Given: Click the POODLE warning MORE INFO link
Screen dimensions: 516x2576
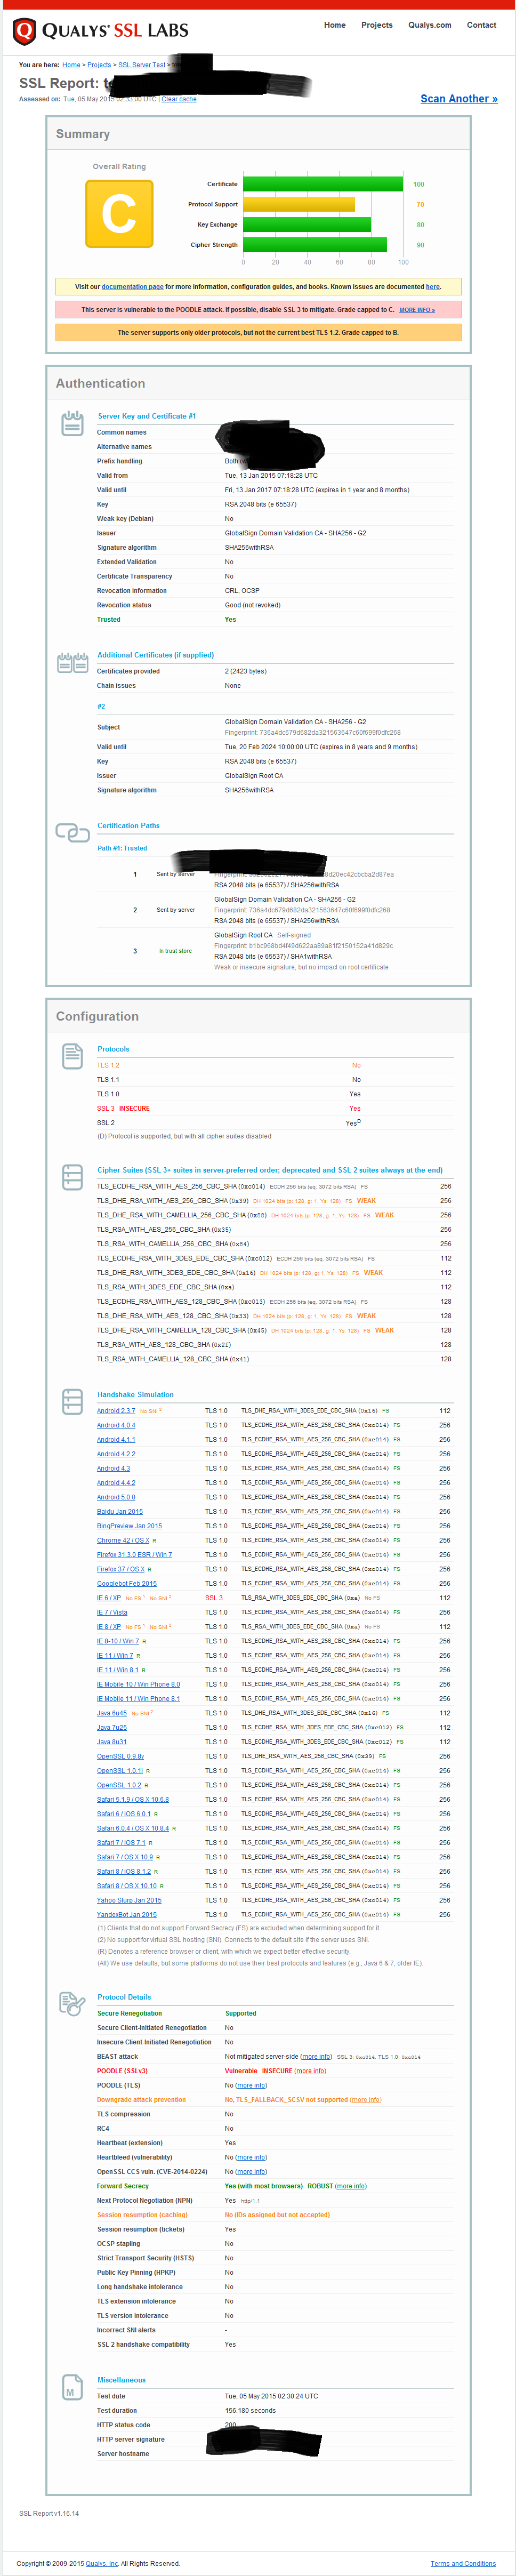Looking at the screenshot, I should [x=417, y=310].
